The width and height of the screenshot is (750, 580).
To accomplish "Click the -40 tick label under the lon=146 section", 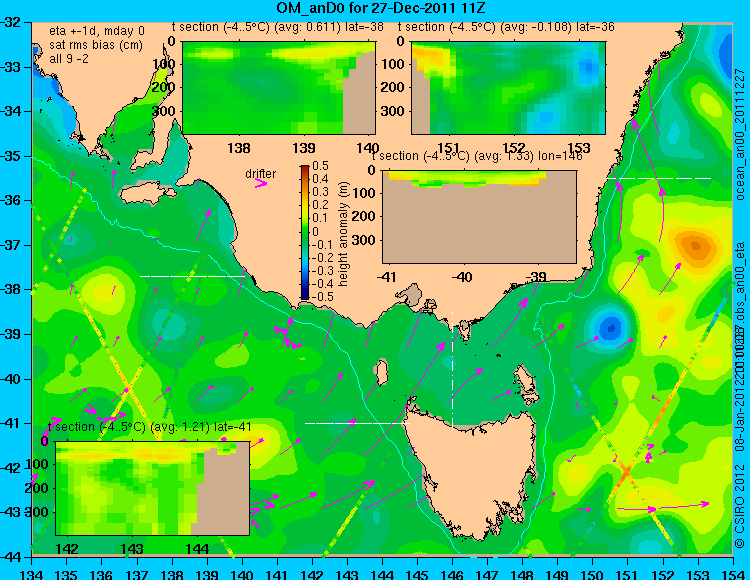I will click(x=463, y=277).
